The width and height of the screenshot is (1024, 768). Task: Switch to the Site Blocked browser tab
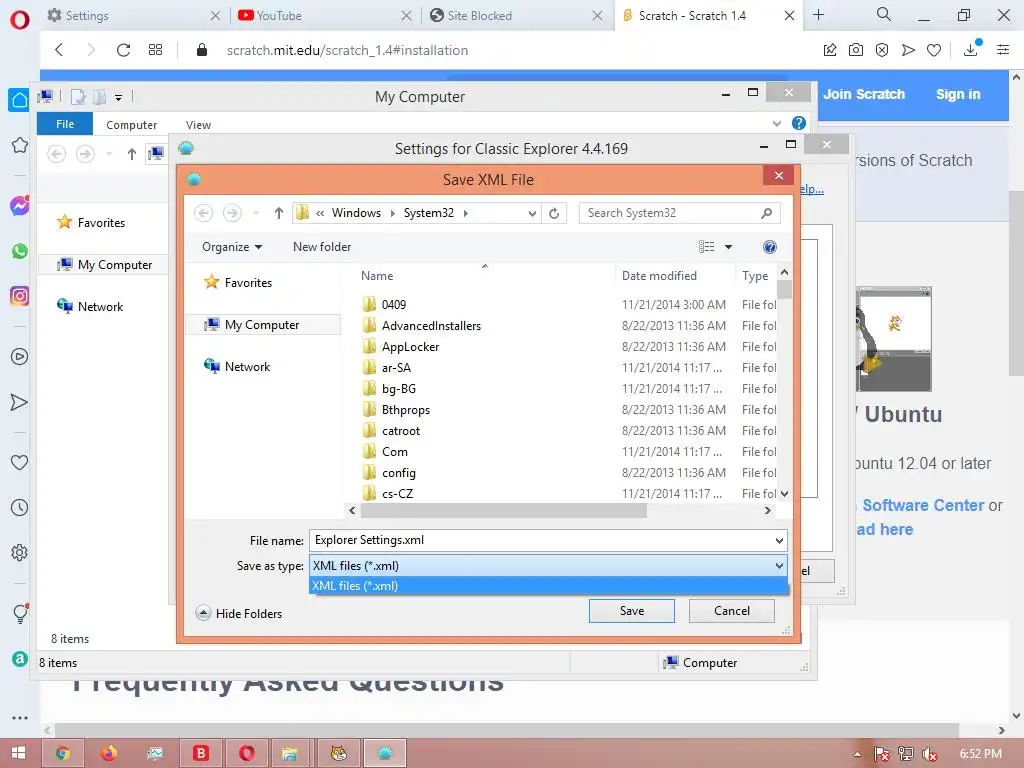coord(515,16)
